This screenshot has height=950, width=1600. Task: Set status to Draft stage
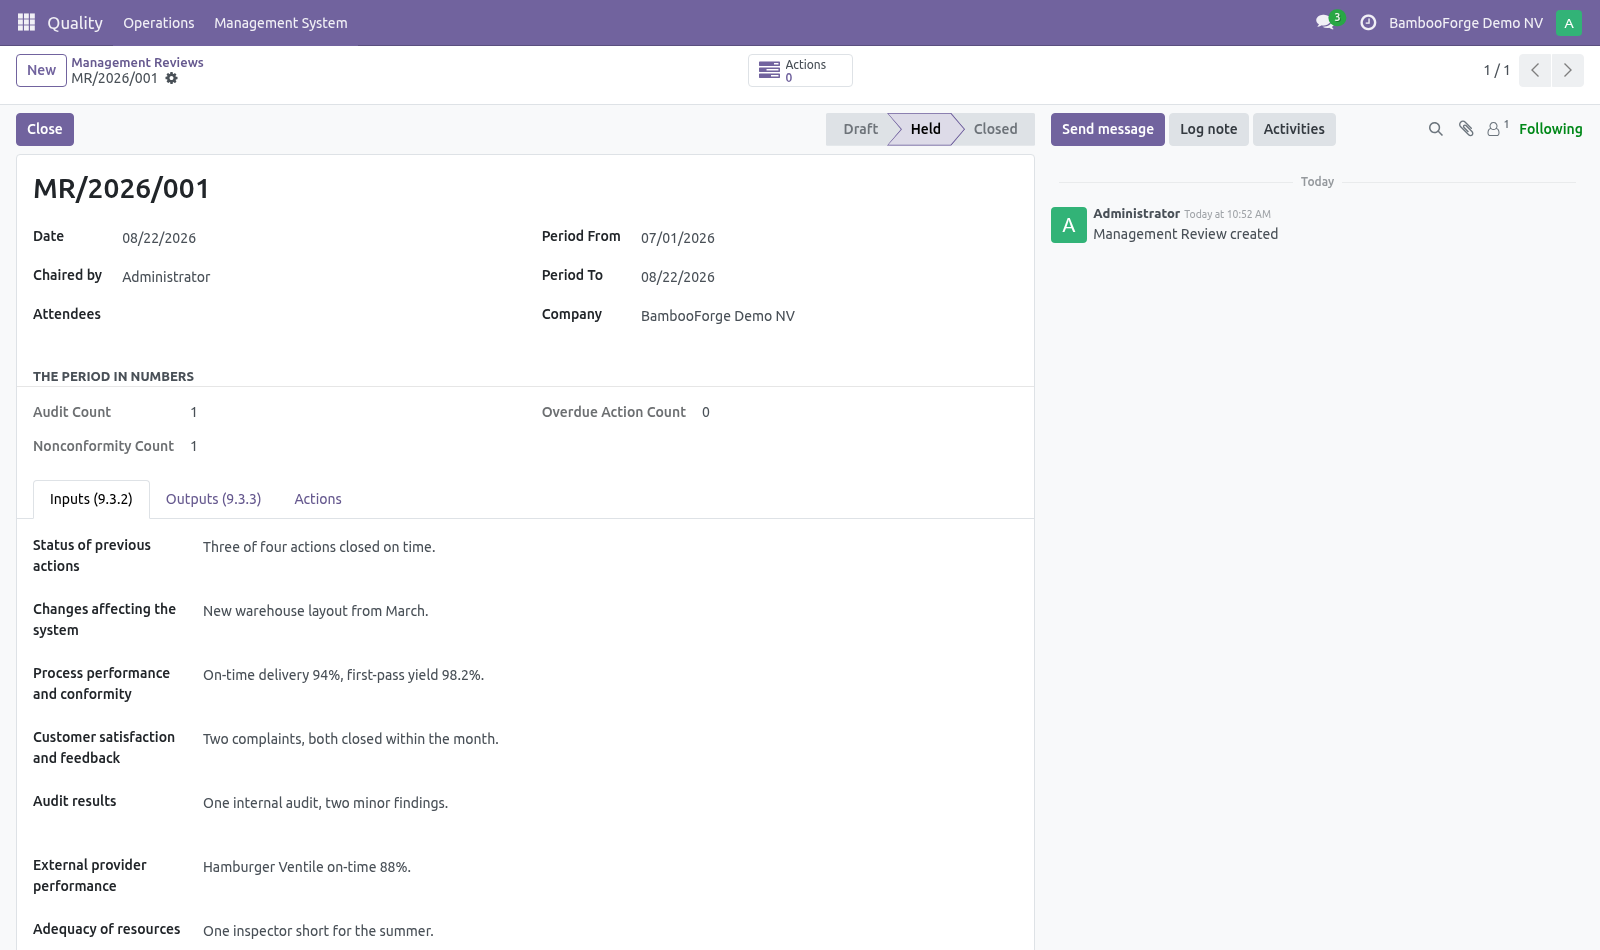pyautogui.click(x=858, y=129)
